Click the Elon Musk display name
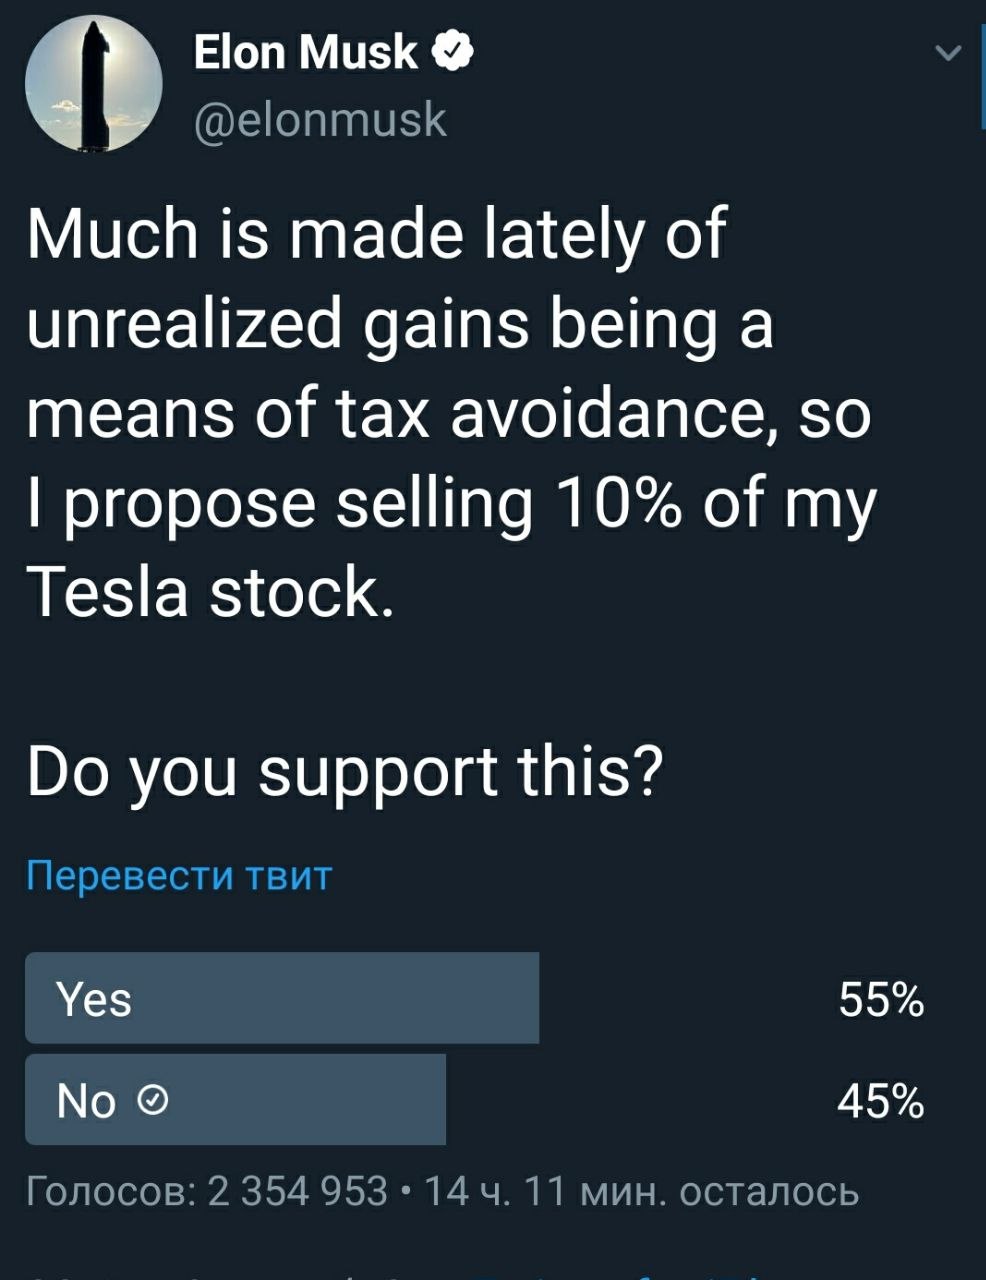Image resolution: width=986 pixels, height=1280 pixels. pyautogui.click(x=305, y=52)
